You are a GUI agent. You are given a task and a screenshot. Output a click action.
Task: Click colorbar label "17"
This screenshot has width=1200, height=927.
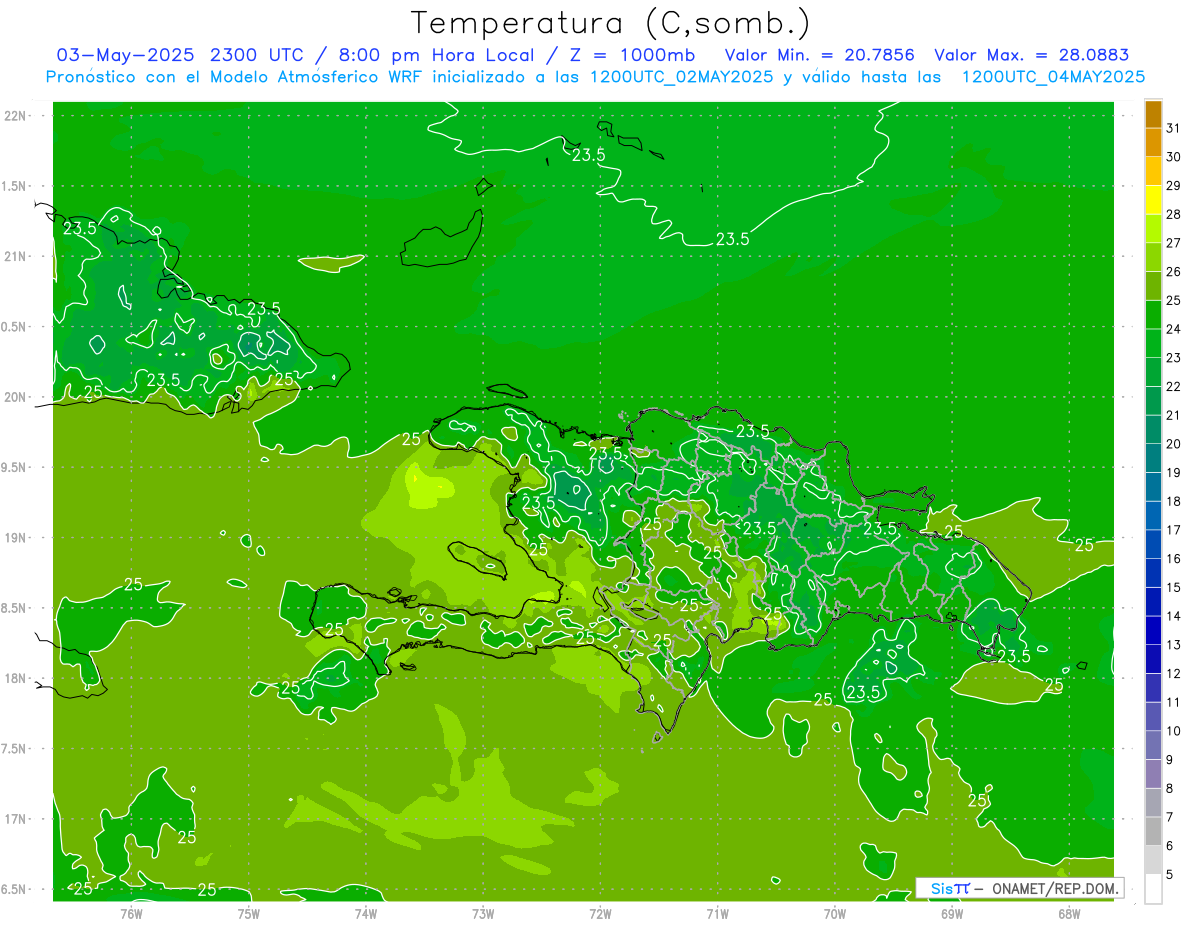pyautogui.click(x=1174, y=530)
